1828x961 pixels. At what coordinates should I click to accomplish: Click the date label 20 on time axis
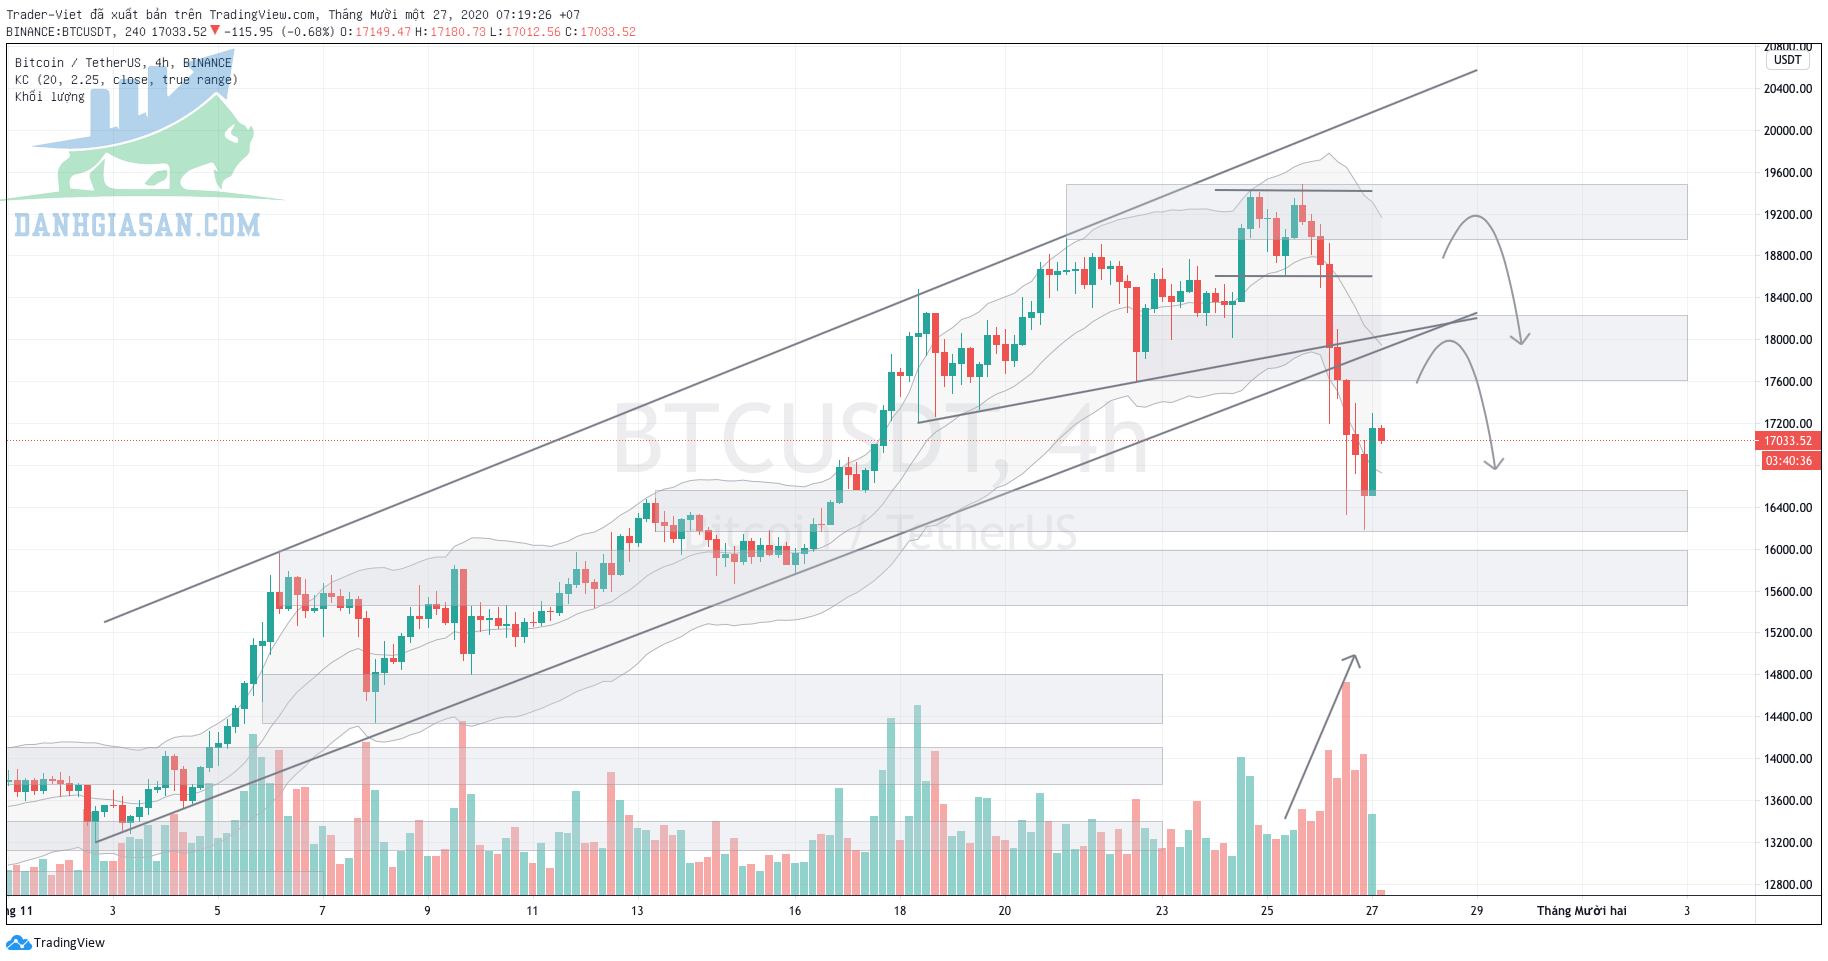(x=1005, y=911)
